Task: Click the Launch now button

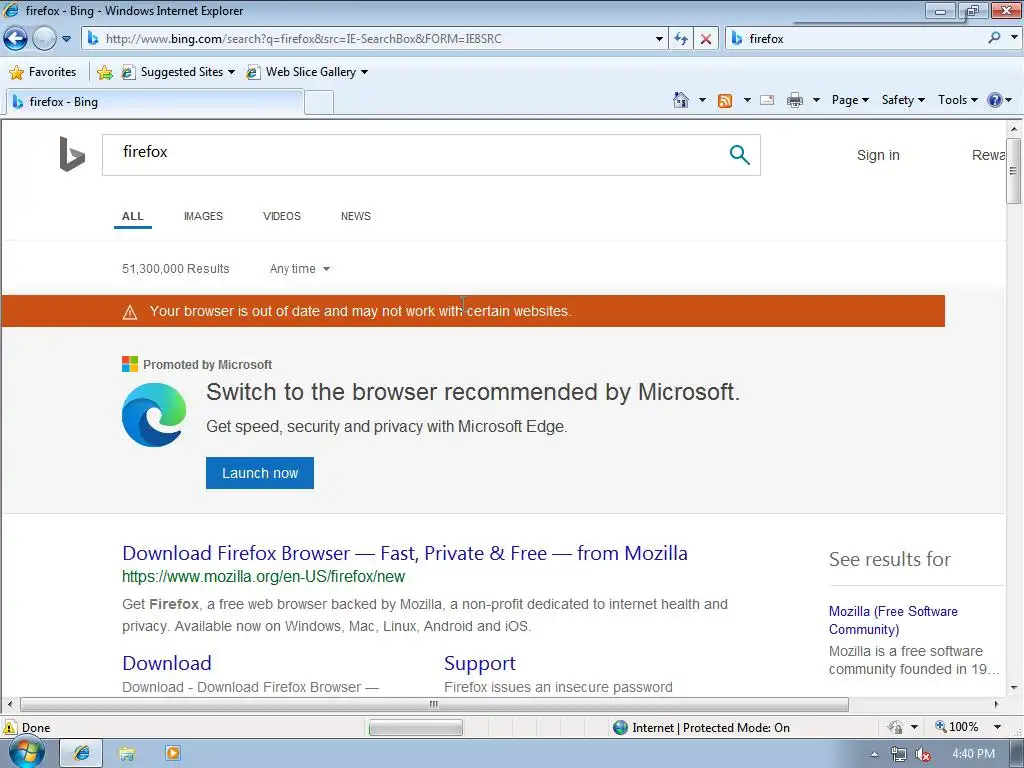Action: click(x=260, y=473)
